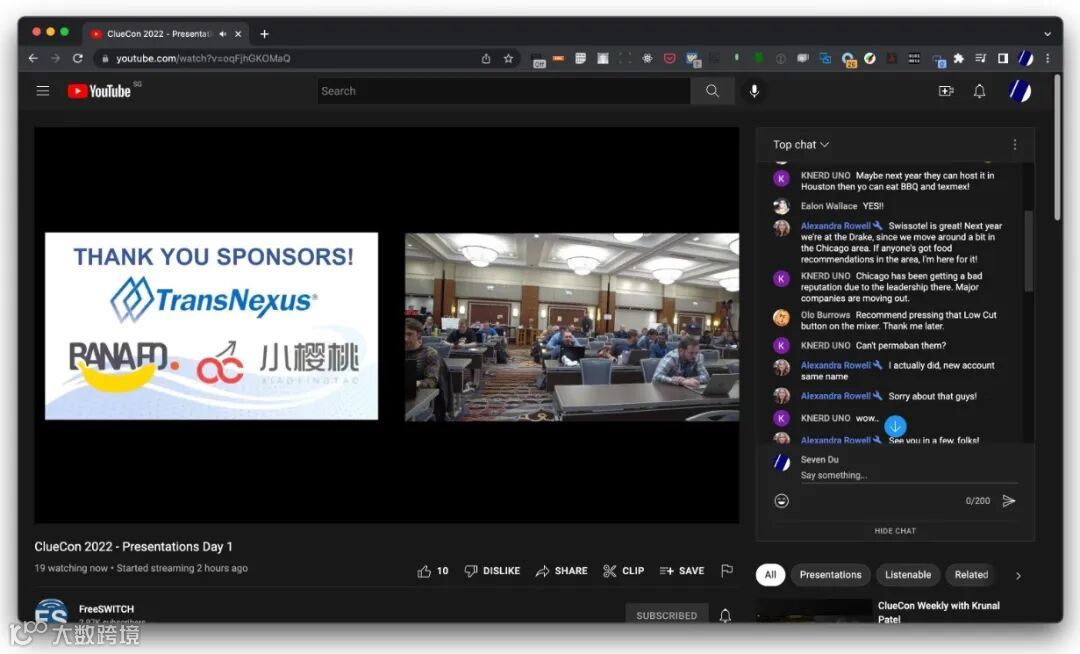1080x654 pixels.
Task: Click the CLIP button
Action: tap(623, 571)
